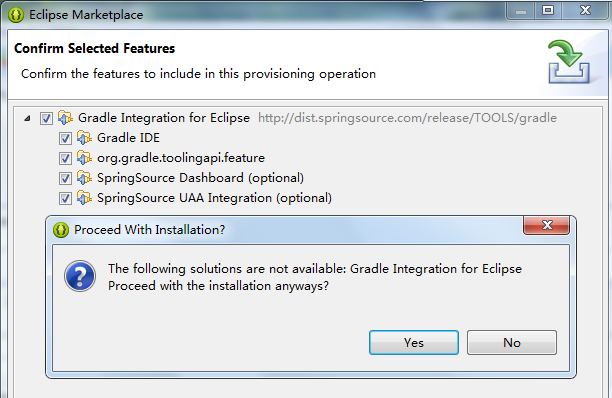Click the Eclipse Marketplace title bar icon
Viewport: 612px width, 398px height.
click(16, 15)
